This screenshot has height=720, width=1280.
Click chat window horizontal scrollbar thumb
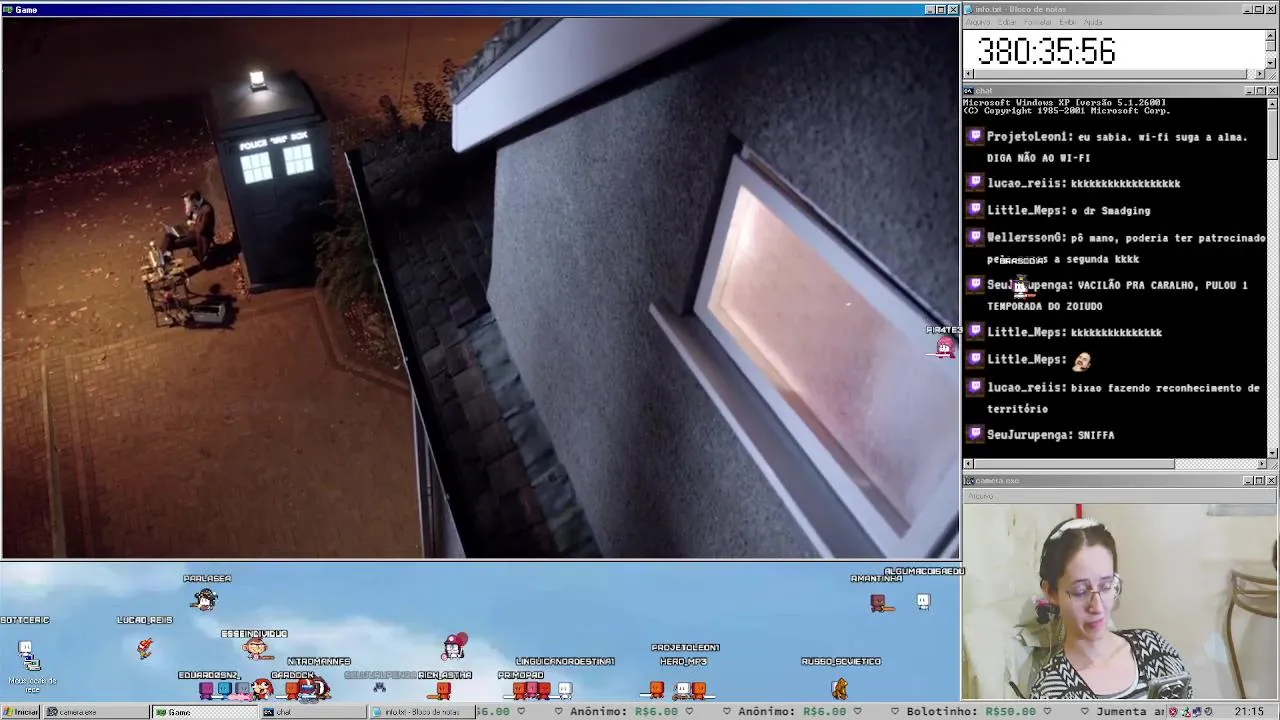click(x=1074, y=464)
